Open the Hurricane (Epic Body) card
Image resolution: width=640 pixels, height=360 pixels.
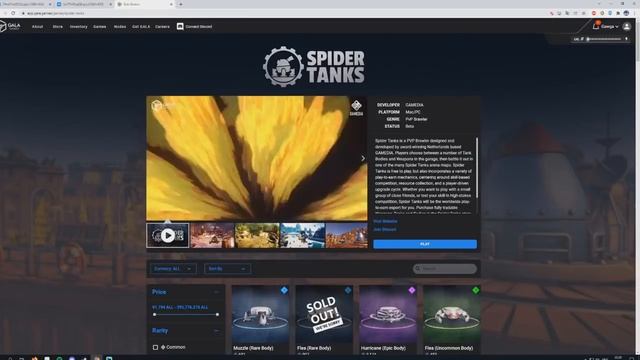[388, 320]
